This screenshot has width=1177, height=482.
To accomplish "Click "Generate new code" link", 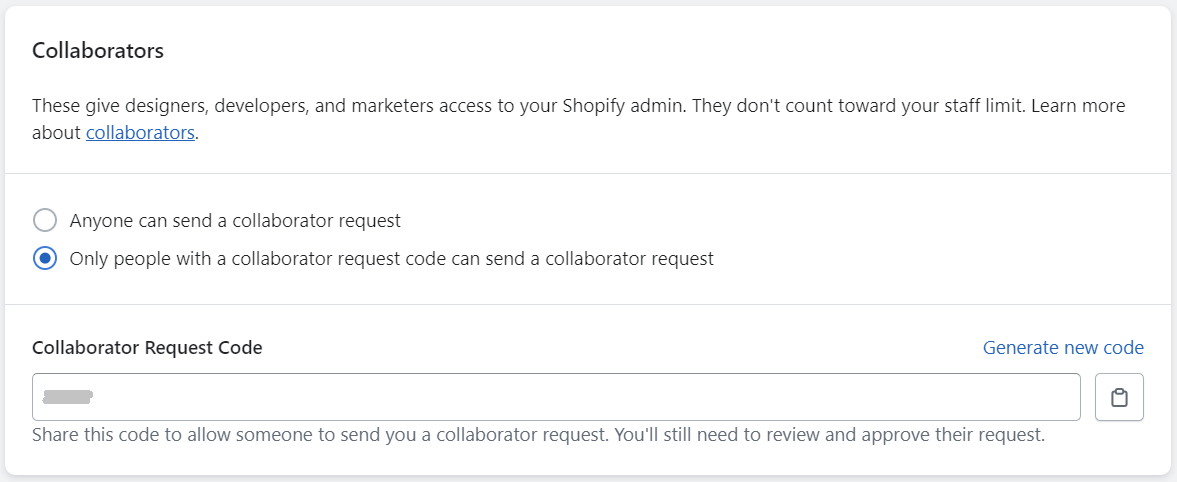I will tap(1063, 348).
